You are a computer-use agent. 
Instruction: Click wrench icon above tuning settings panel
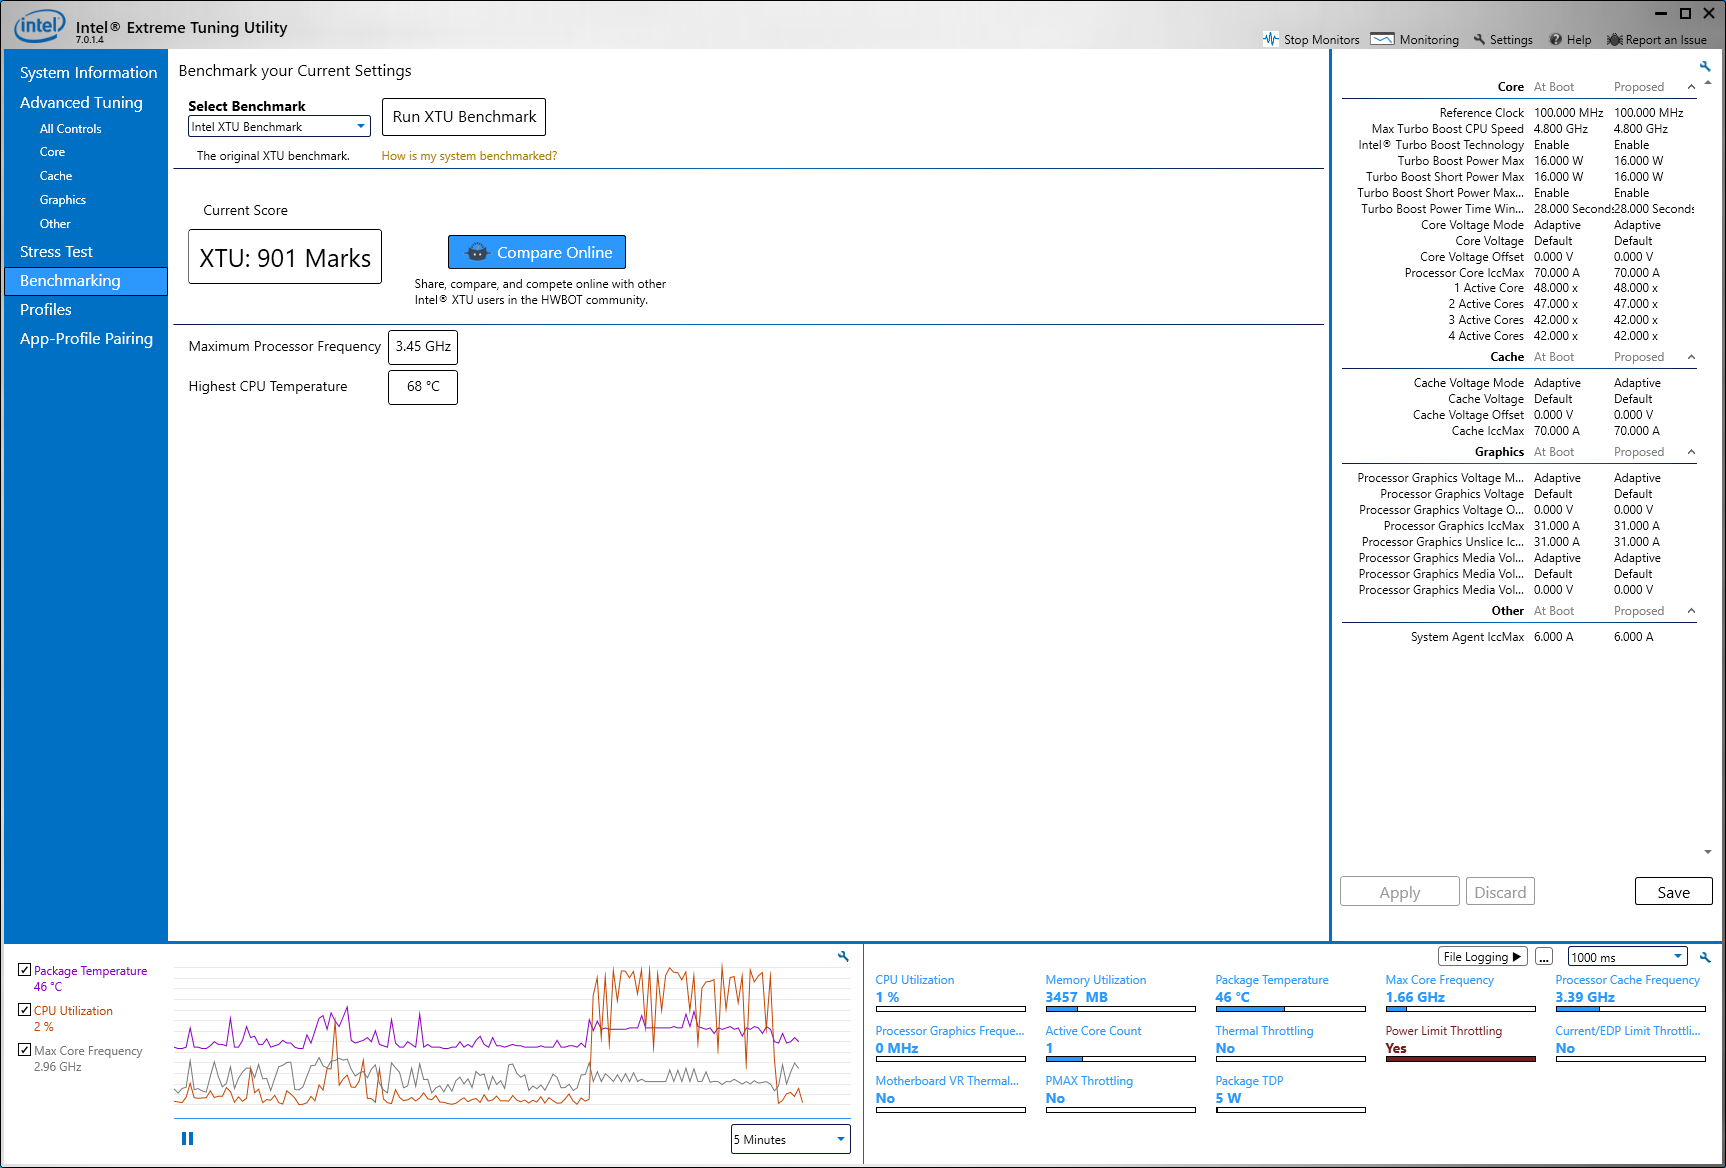click(x=1705, y=66)
